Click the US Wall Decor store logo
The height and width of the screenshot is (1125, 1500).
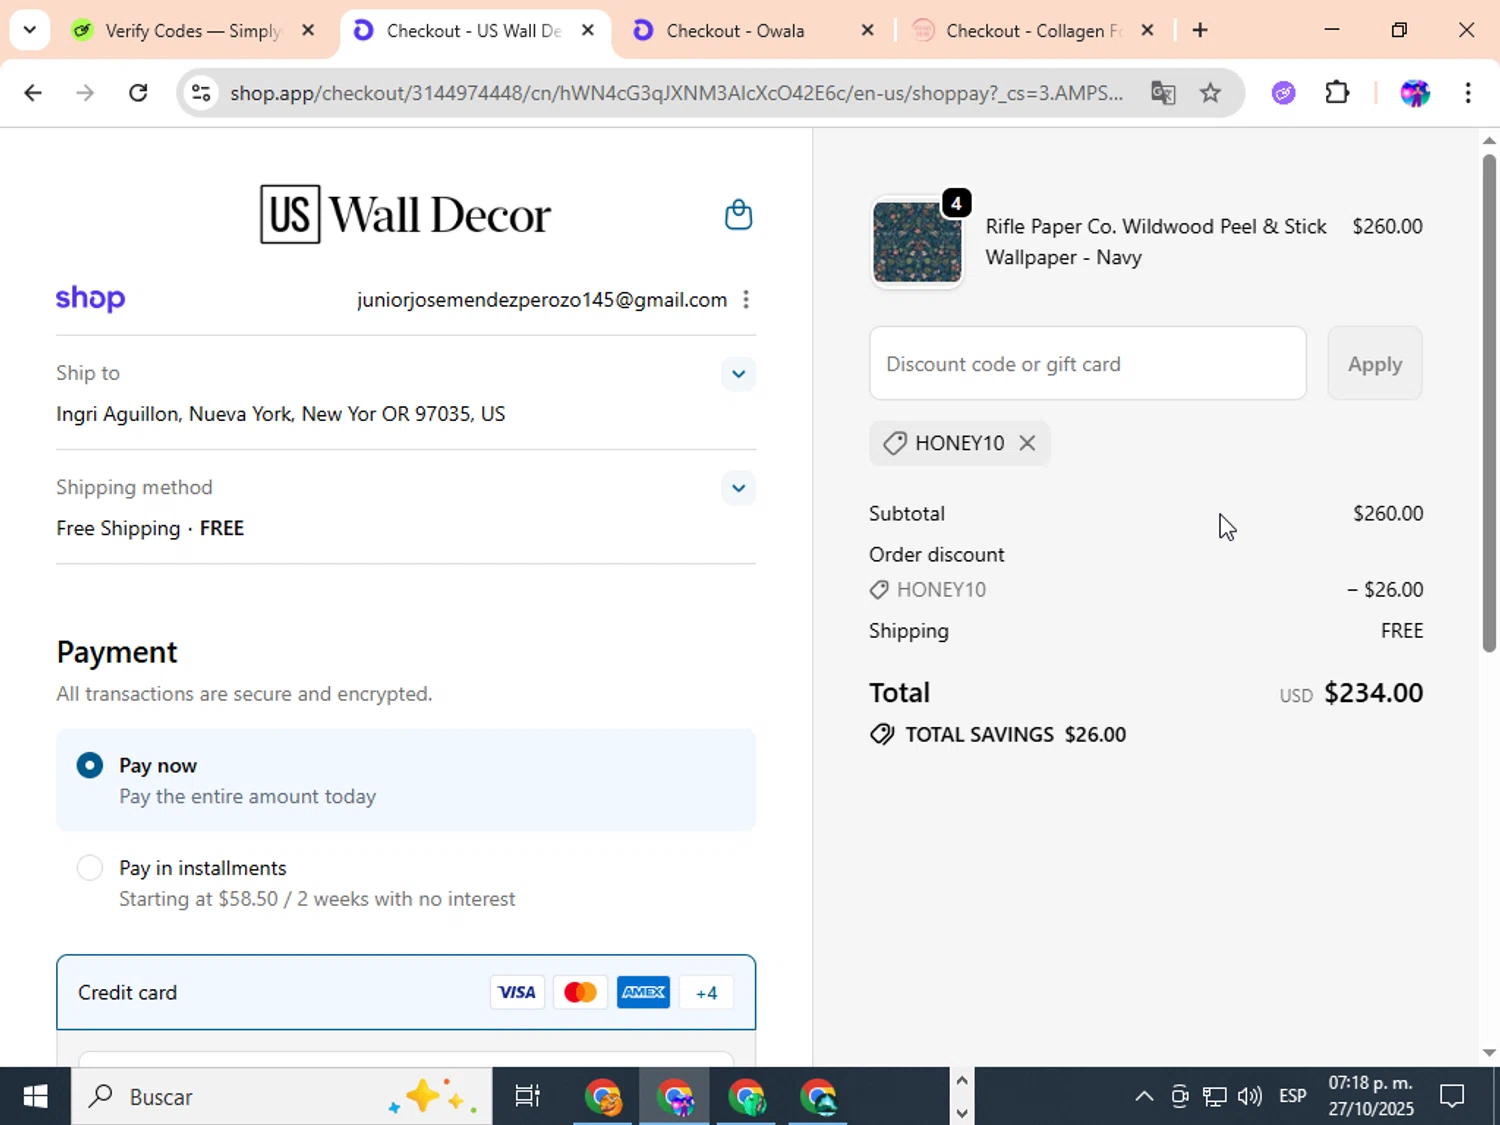405,214
